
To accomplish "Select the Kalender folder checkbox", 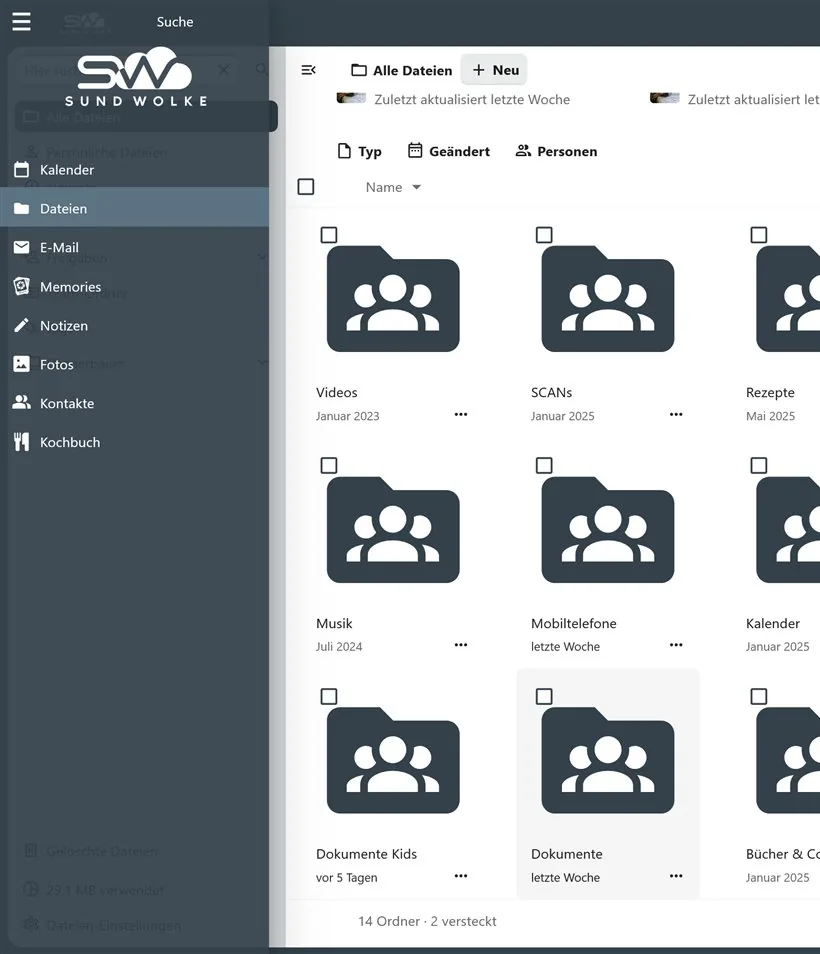I will (x=759, y=465).
